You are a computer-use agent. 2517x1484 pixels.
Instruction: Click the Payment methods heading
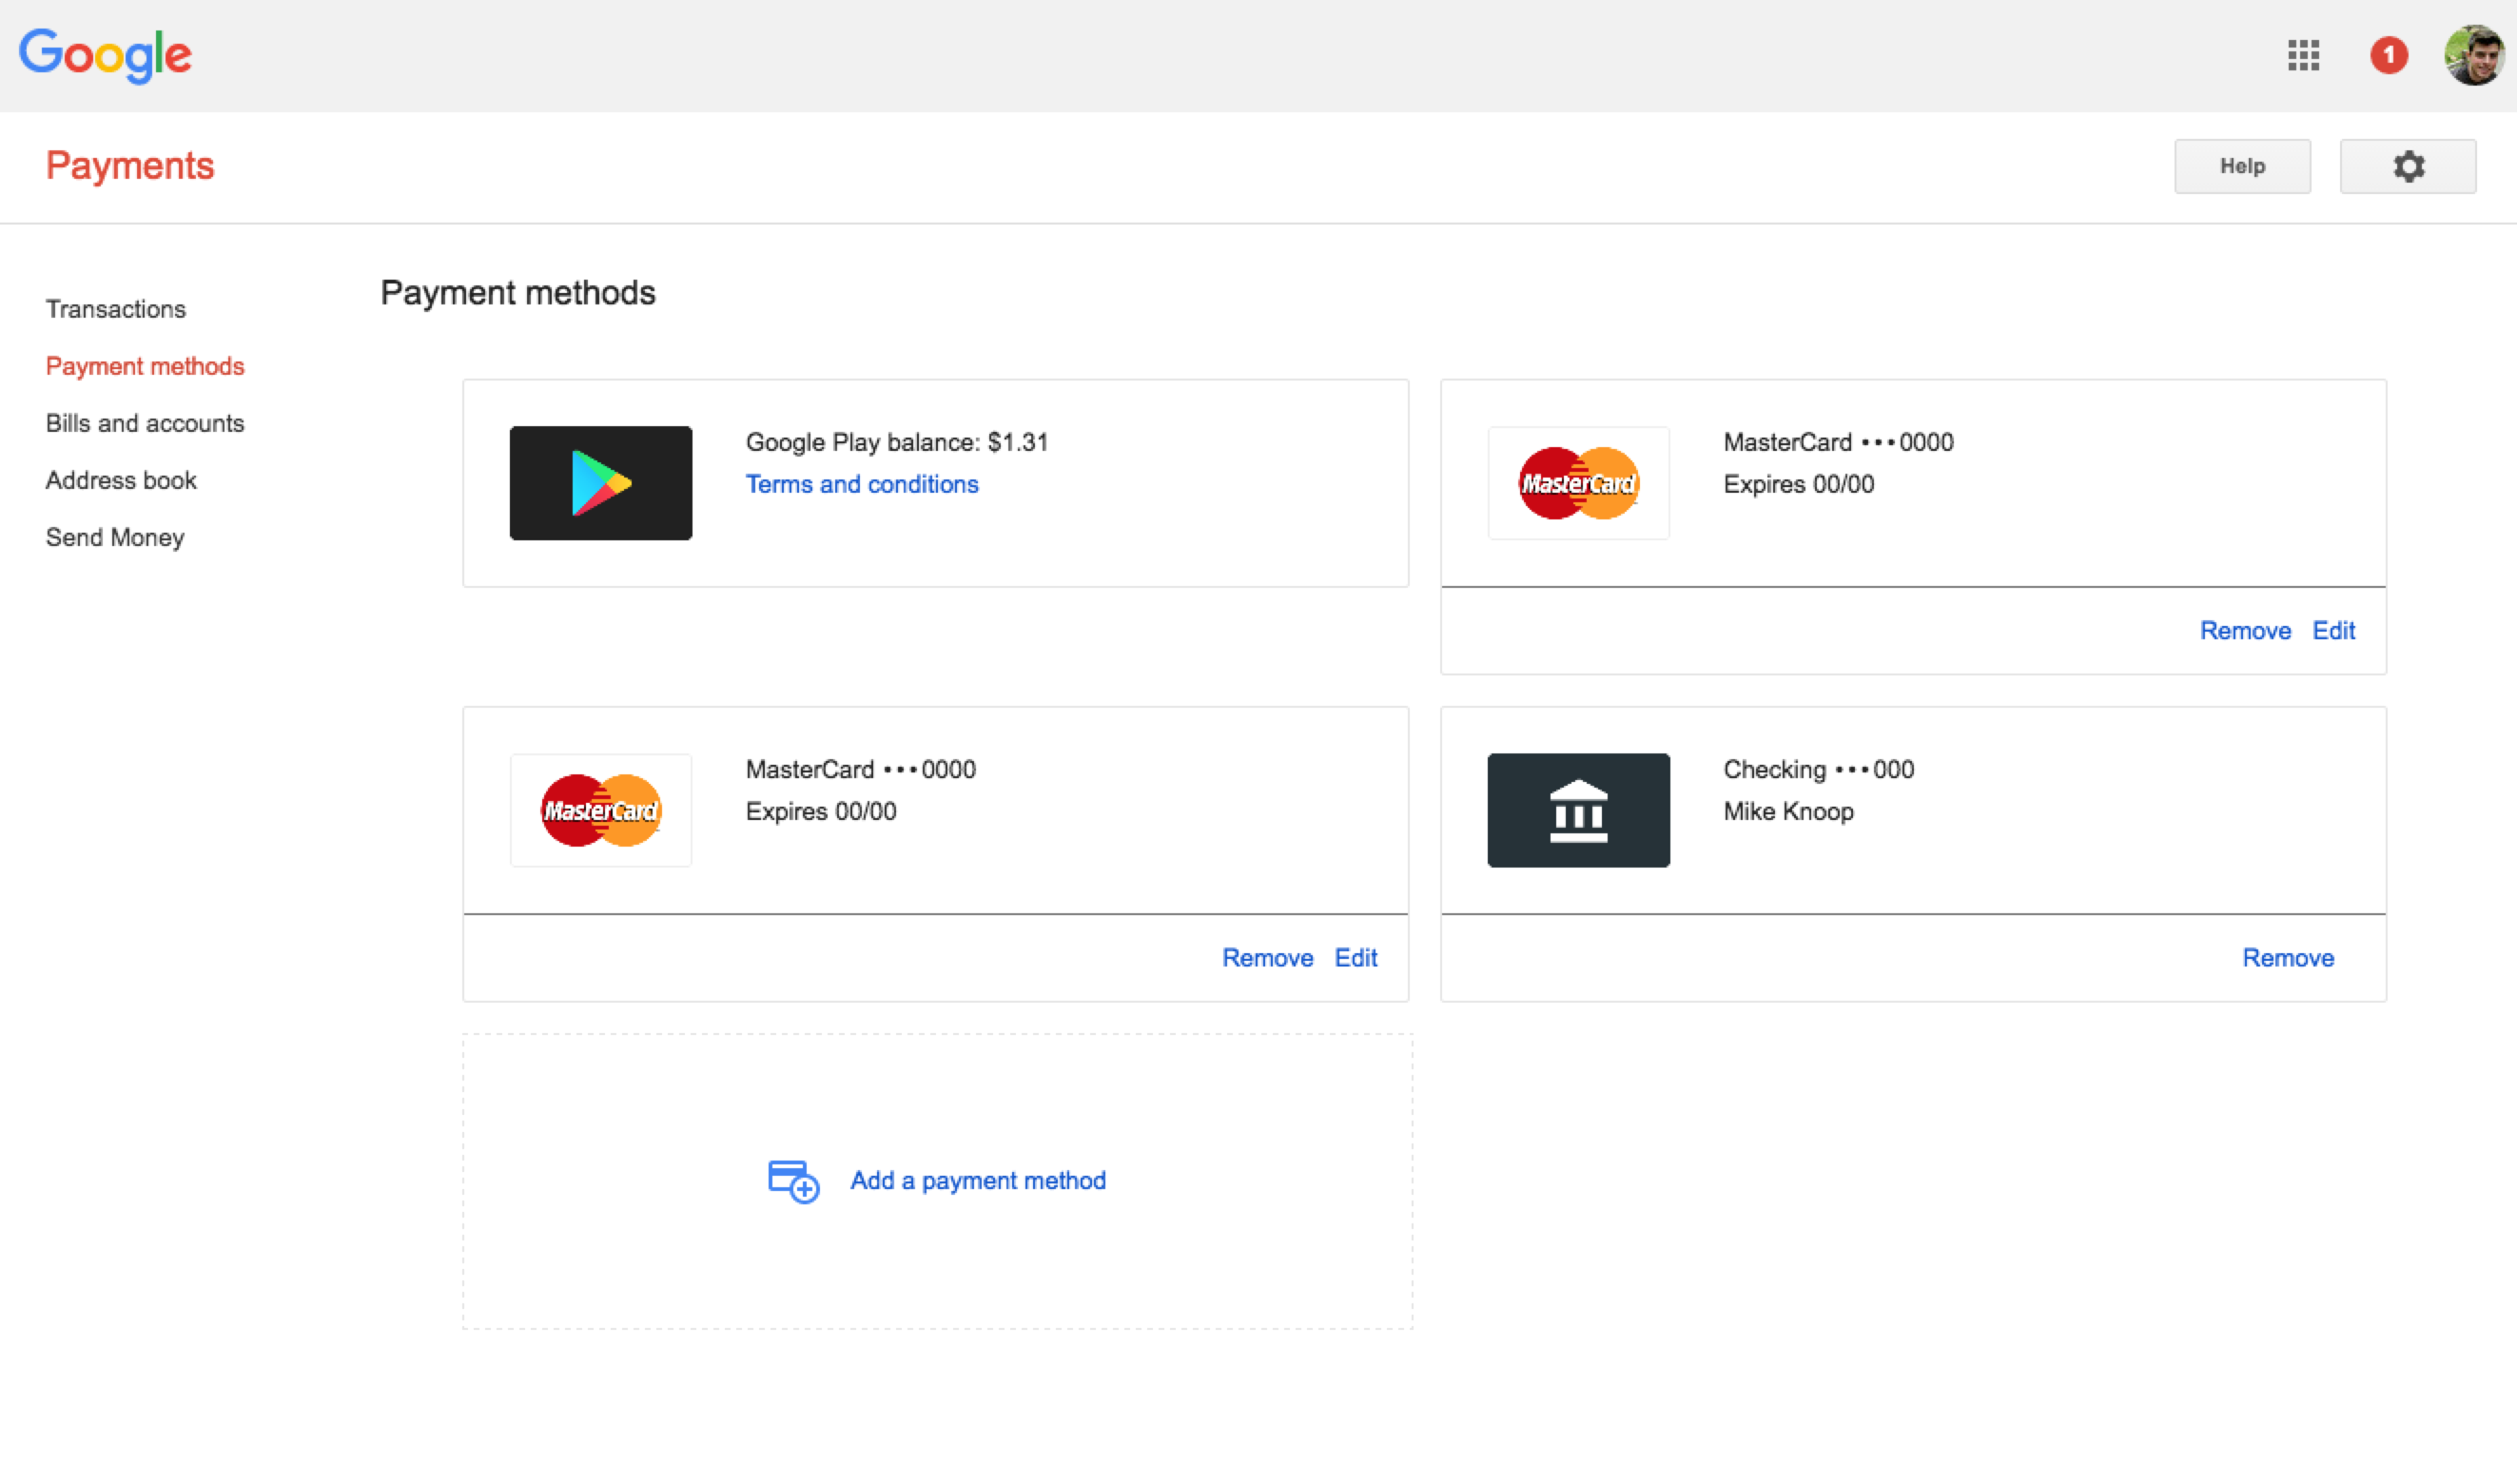click(x=518, y=293)
